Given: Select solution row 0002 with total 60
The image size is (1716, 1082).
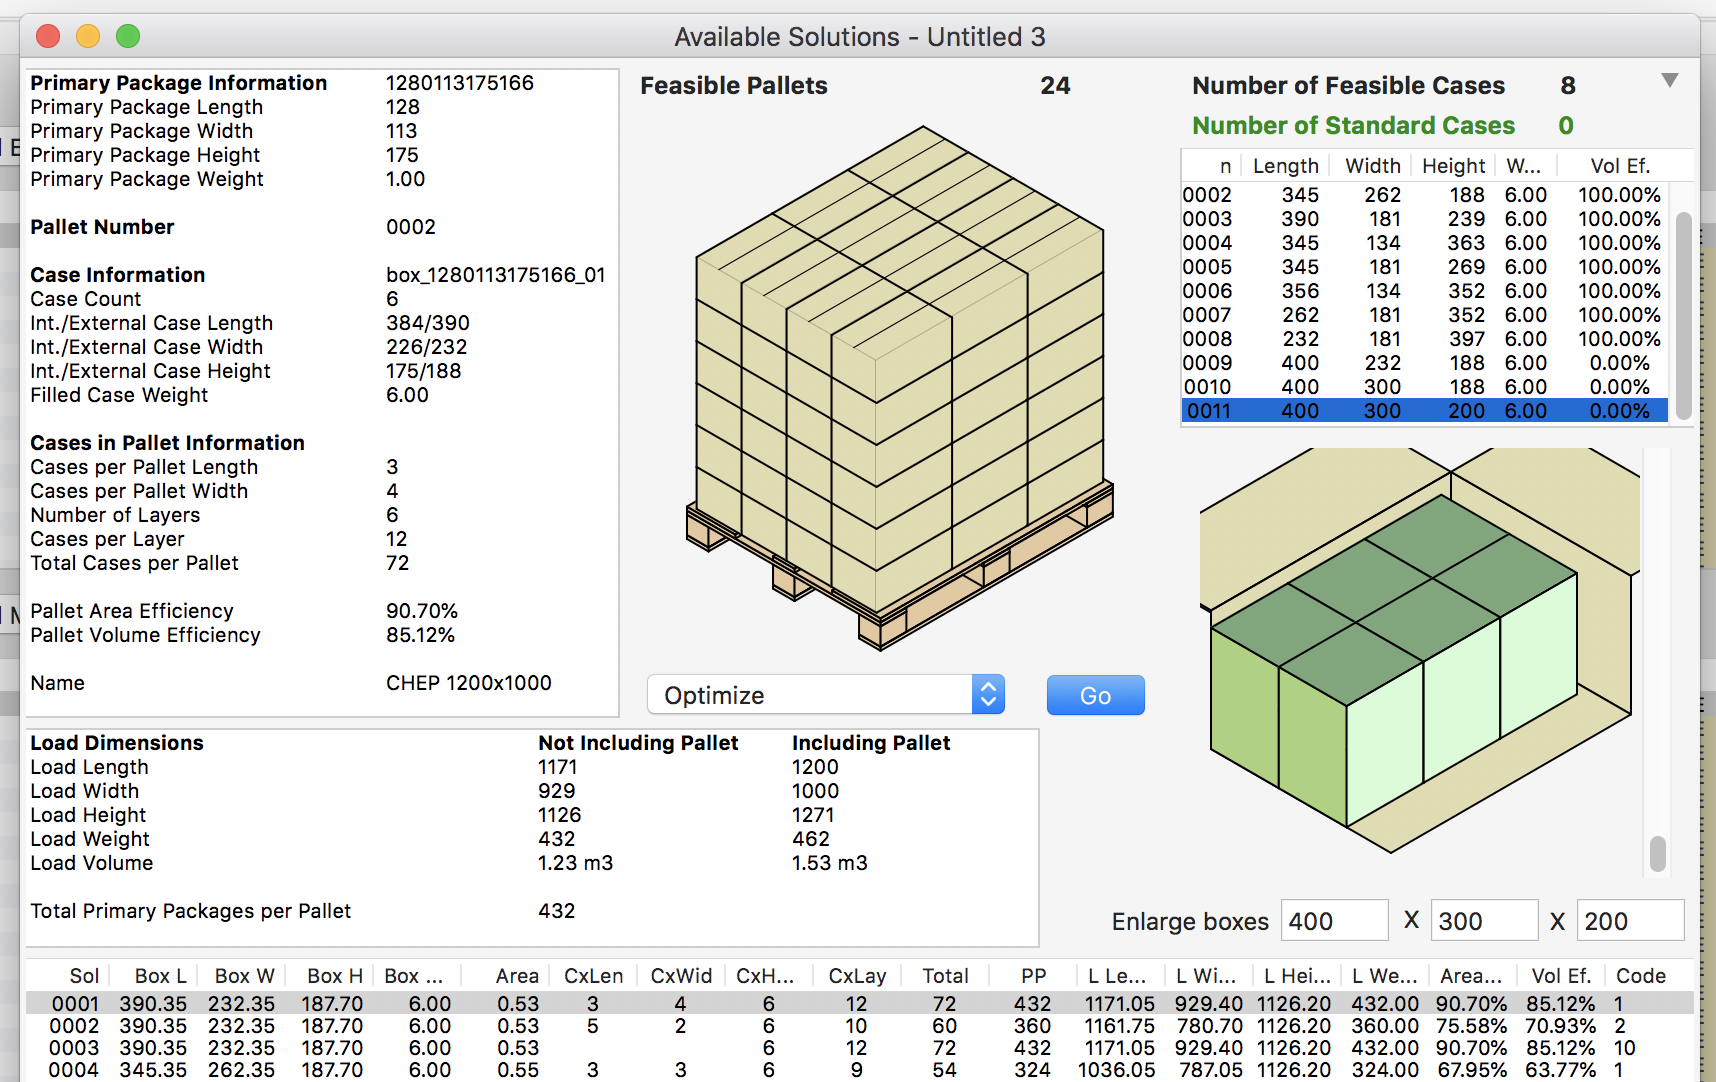Looking at the screenshot, I should (860, 1026).
